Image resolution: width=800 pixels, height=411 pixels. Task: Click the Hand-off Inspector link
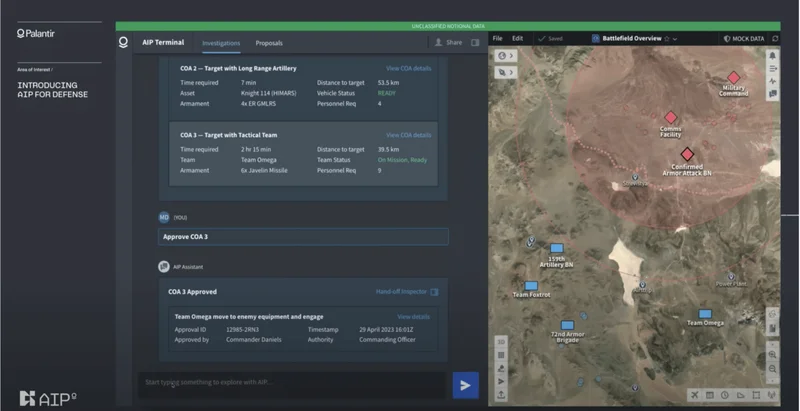[400, 292]
